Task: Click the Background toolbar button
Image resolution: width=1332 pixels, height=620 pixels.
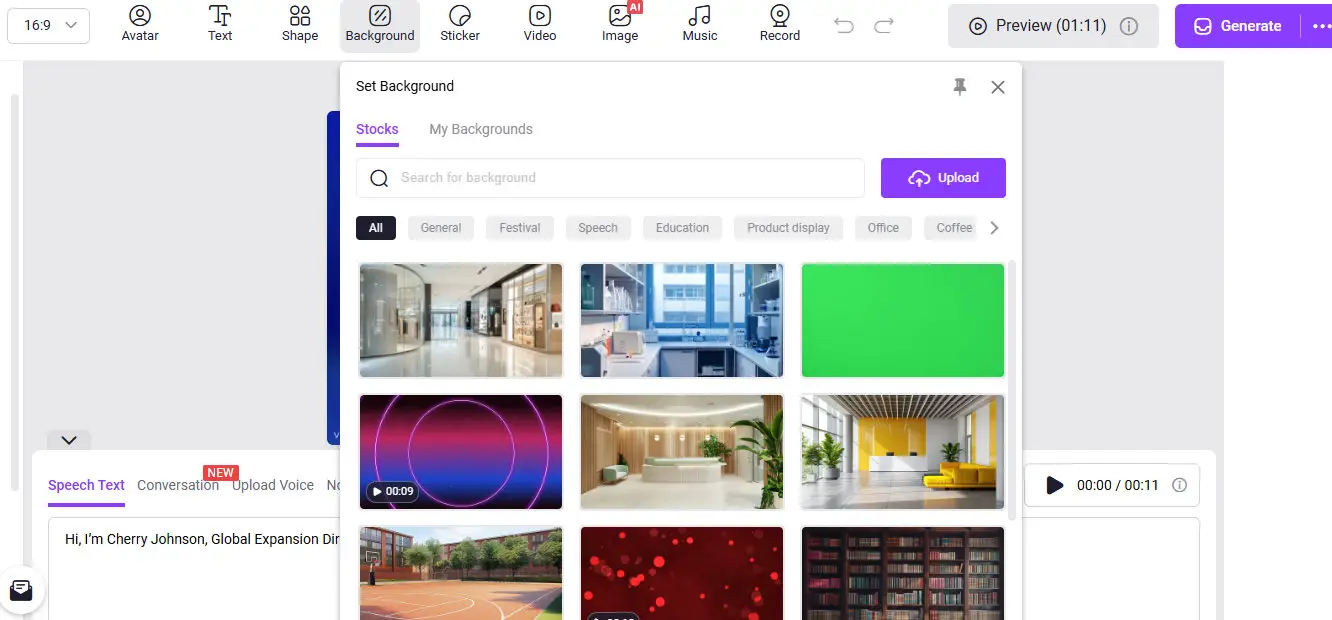Action: [380, 25]
